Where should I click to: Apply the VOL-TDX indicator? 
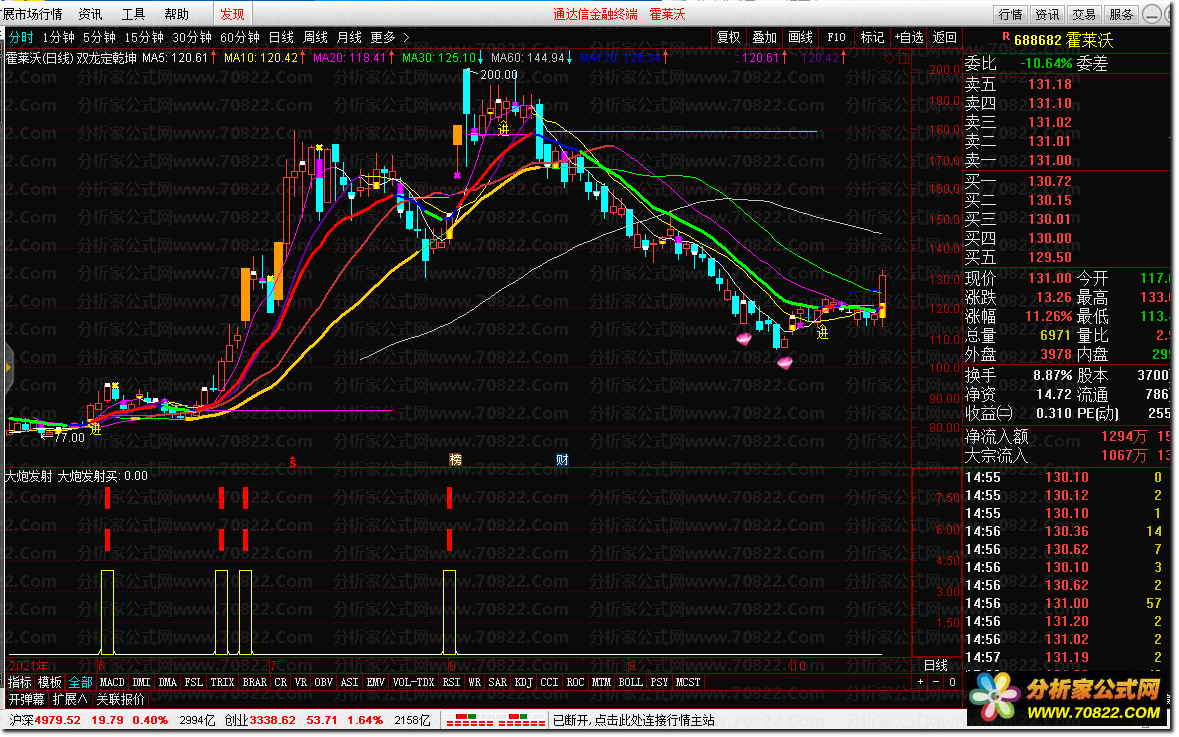pyautogui.click(x=414, y=682)
